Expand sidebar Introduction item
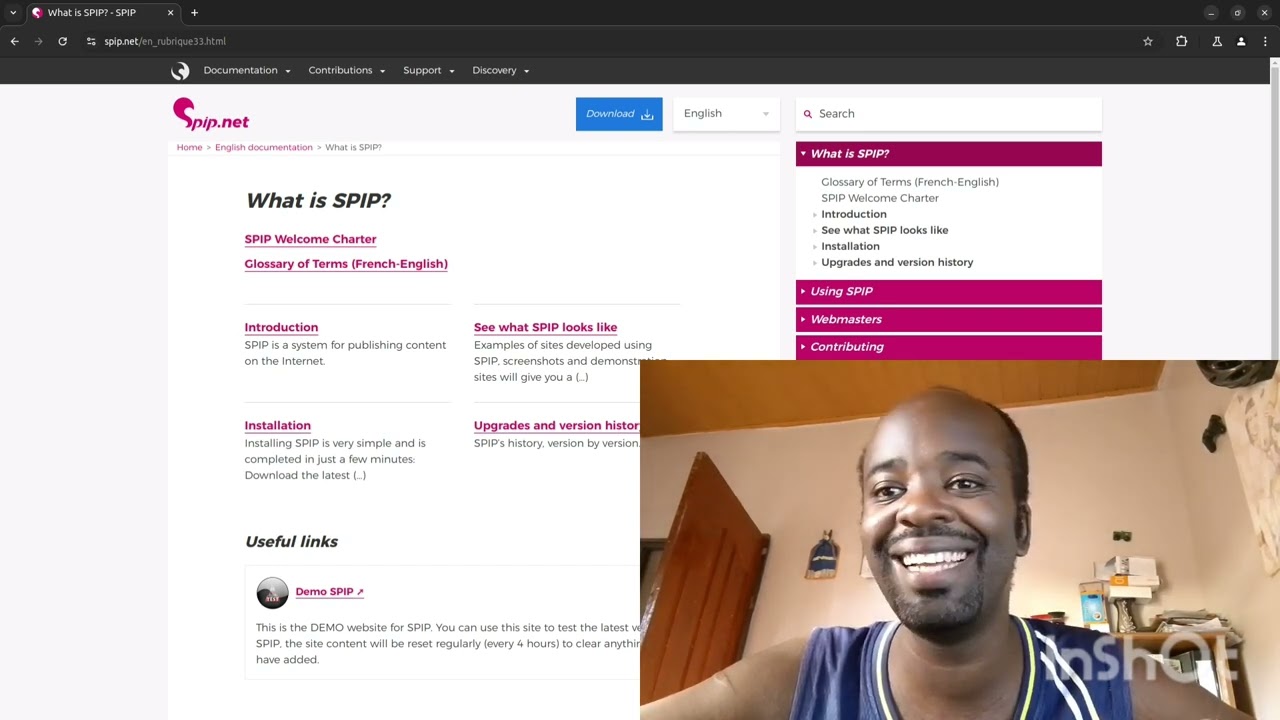 [853, 214]
